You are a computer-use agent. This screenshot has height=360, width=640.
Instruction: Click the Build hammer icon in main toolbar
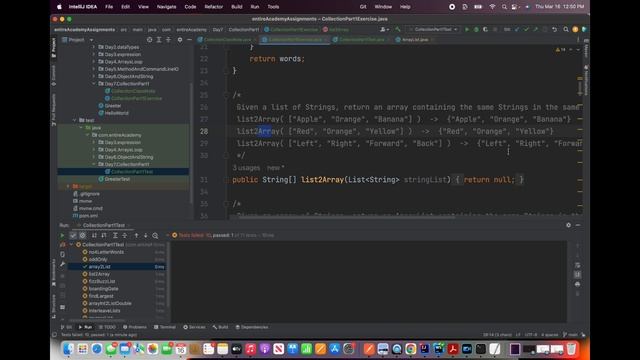[398, 29]
